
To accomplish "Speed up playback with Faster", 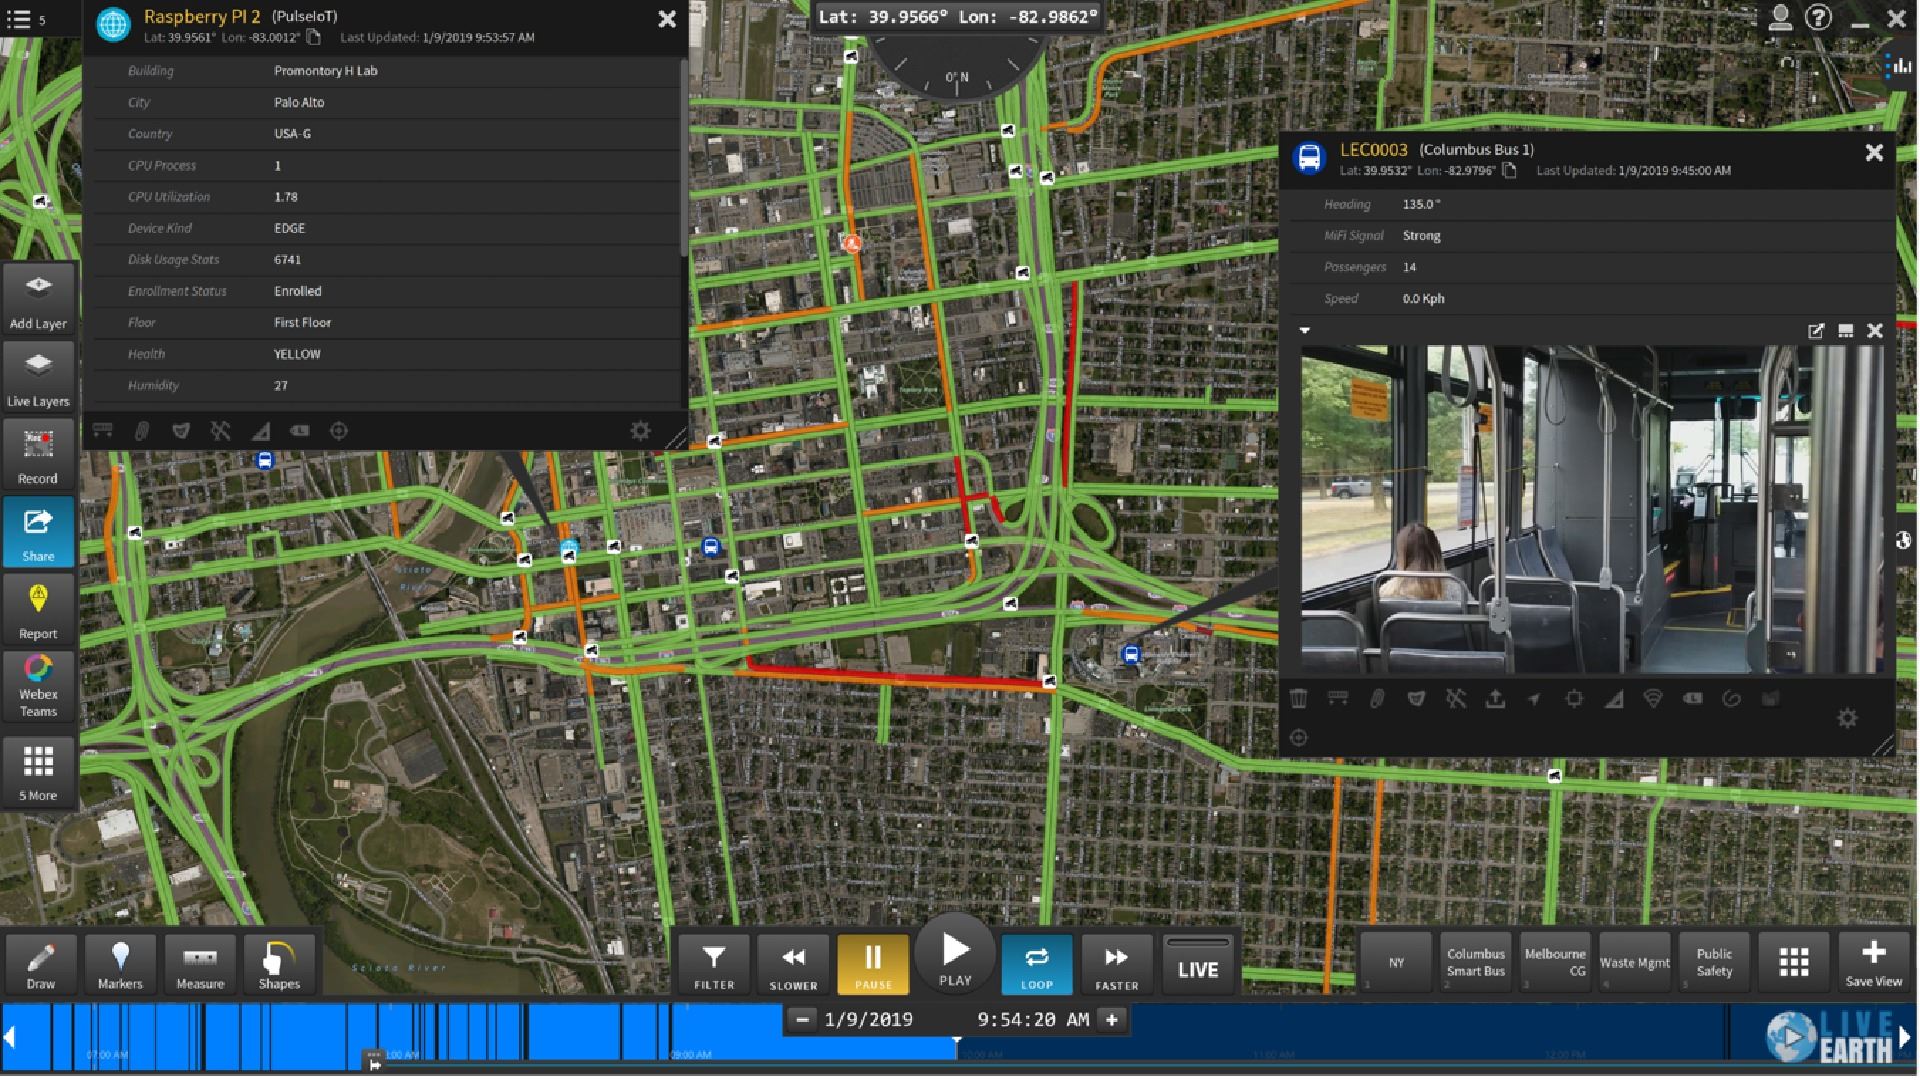I will [1116, 964].
